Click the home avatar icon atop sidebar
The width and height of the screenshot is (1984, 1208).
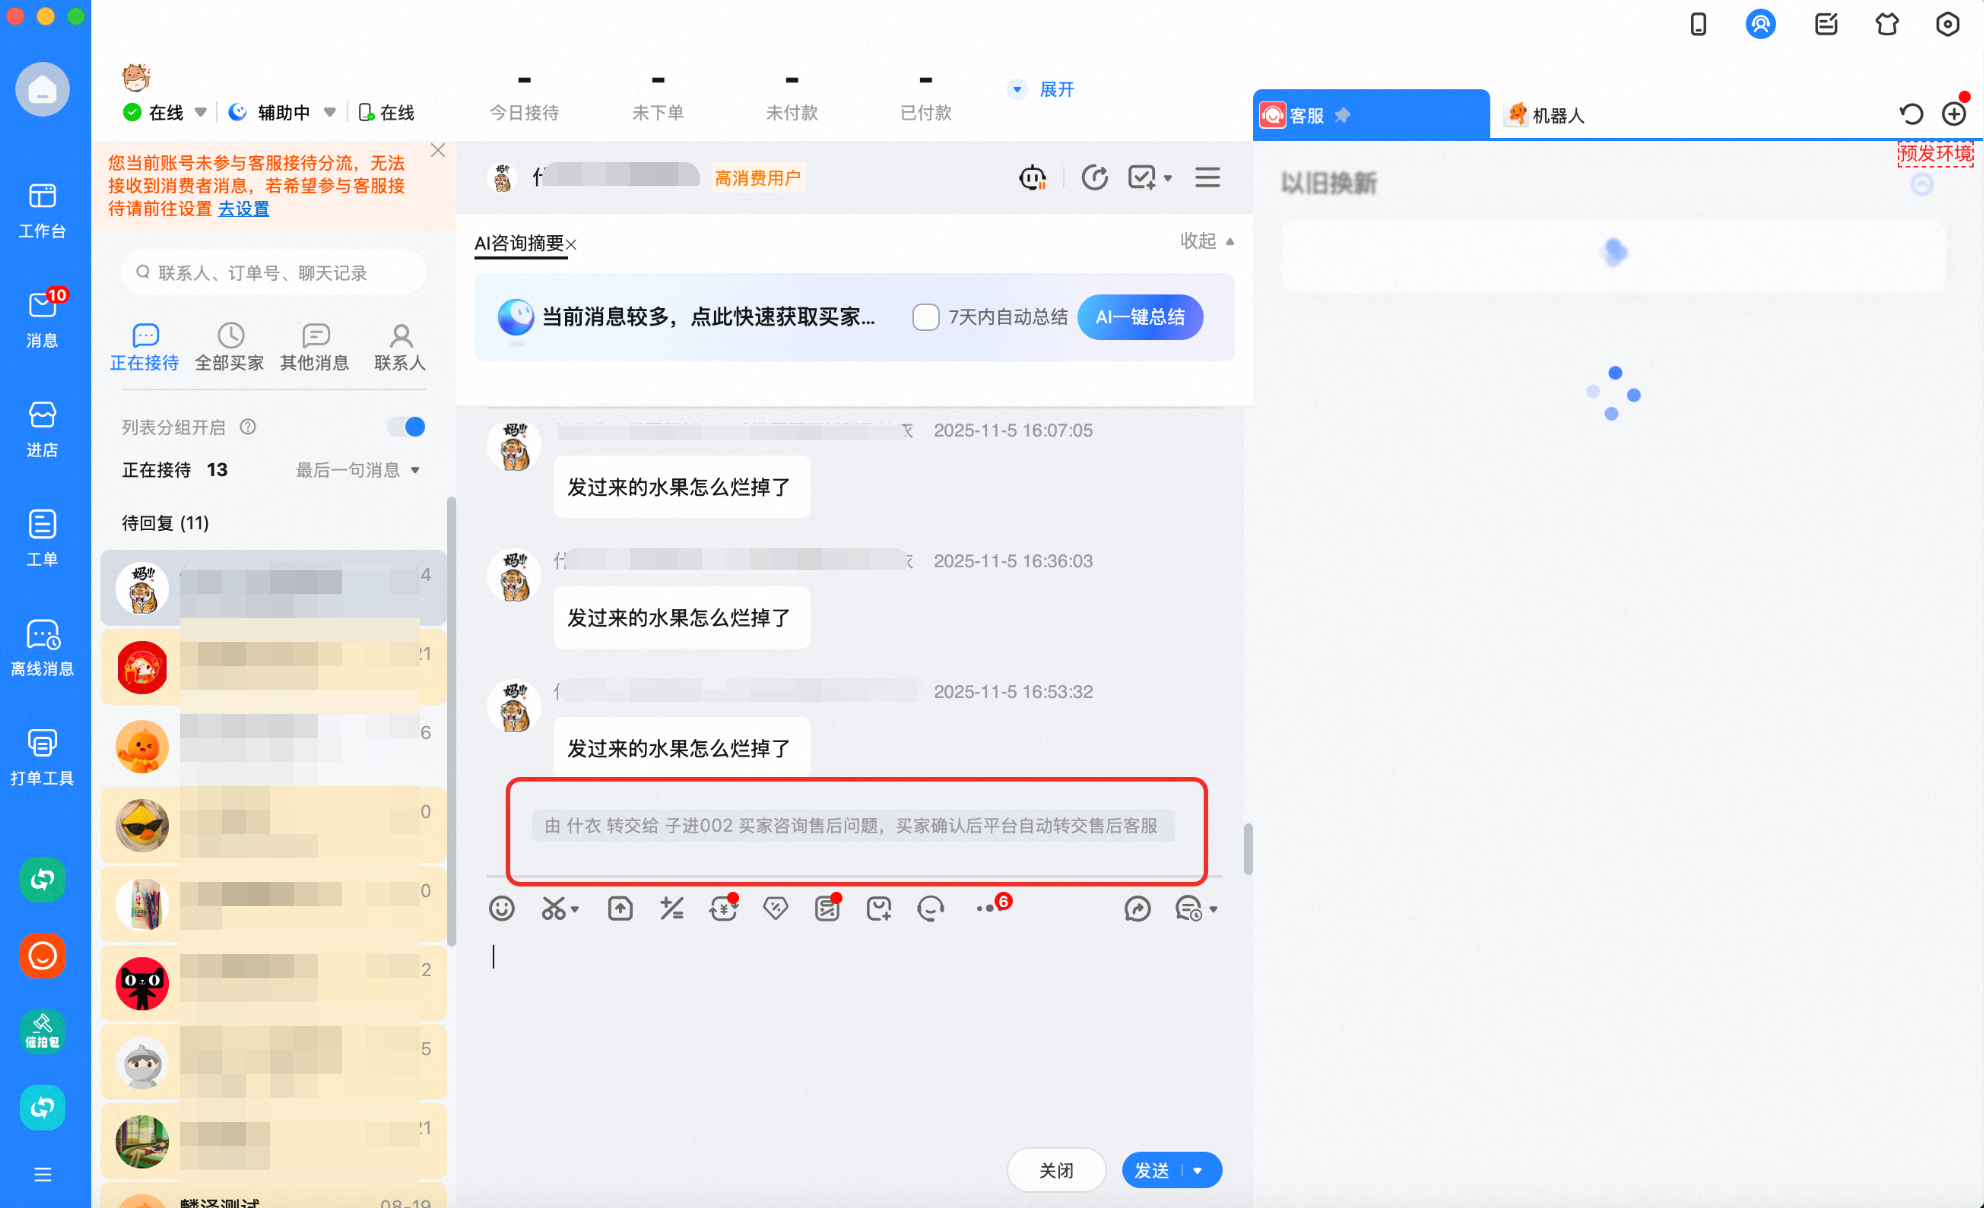tap(42, 90)
